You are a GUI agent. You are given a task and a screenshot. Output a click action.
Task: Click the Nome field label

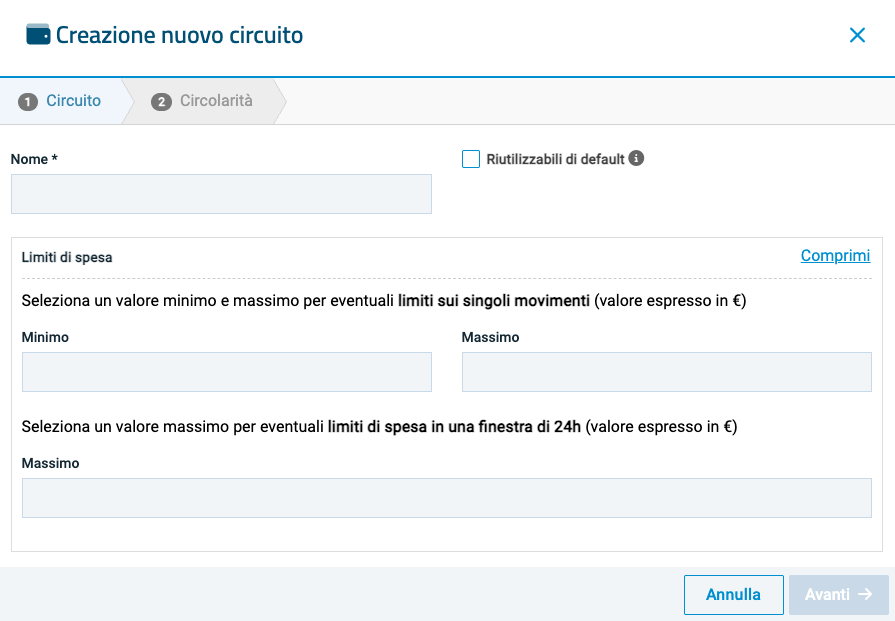click(x=34, y=159)
